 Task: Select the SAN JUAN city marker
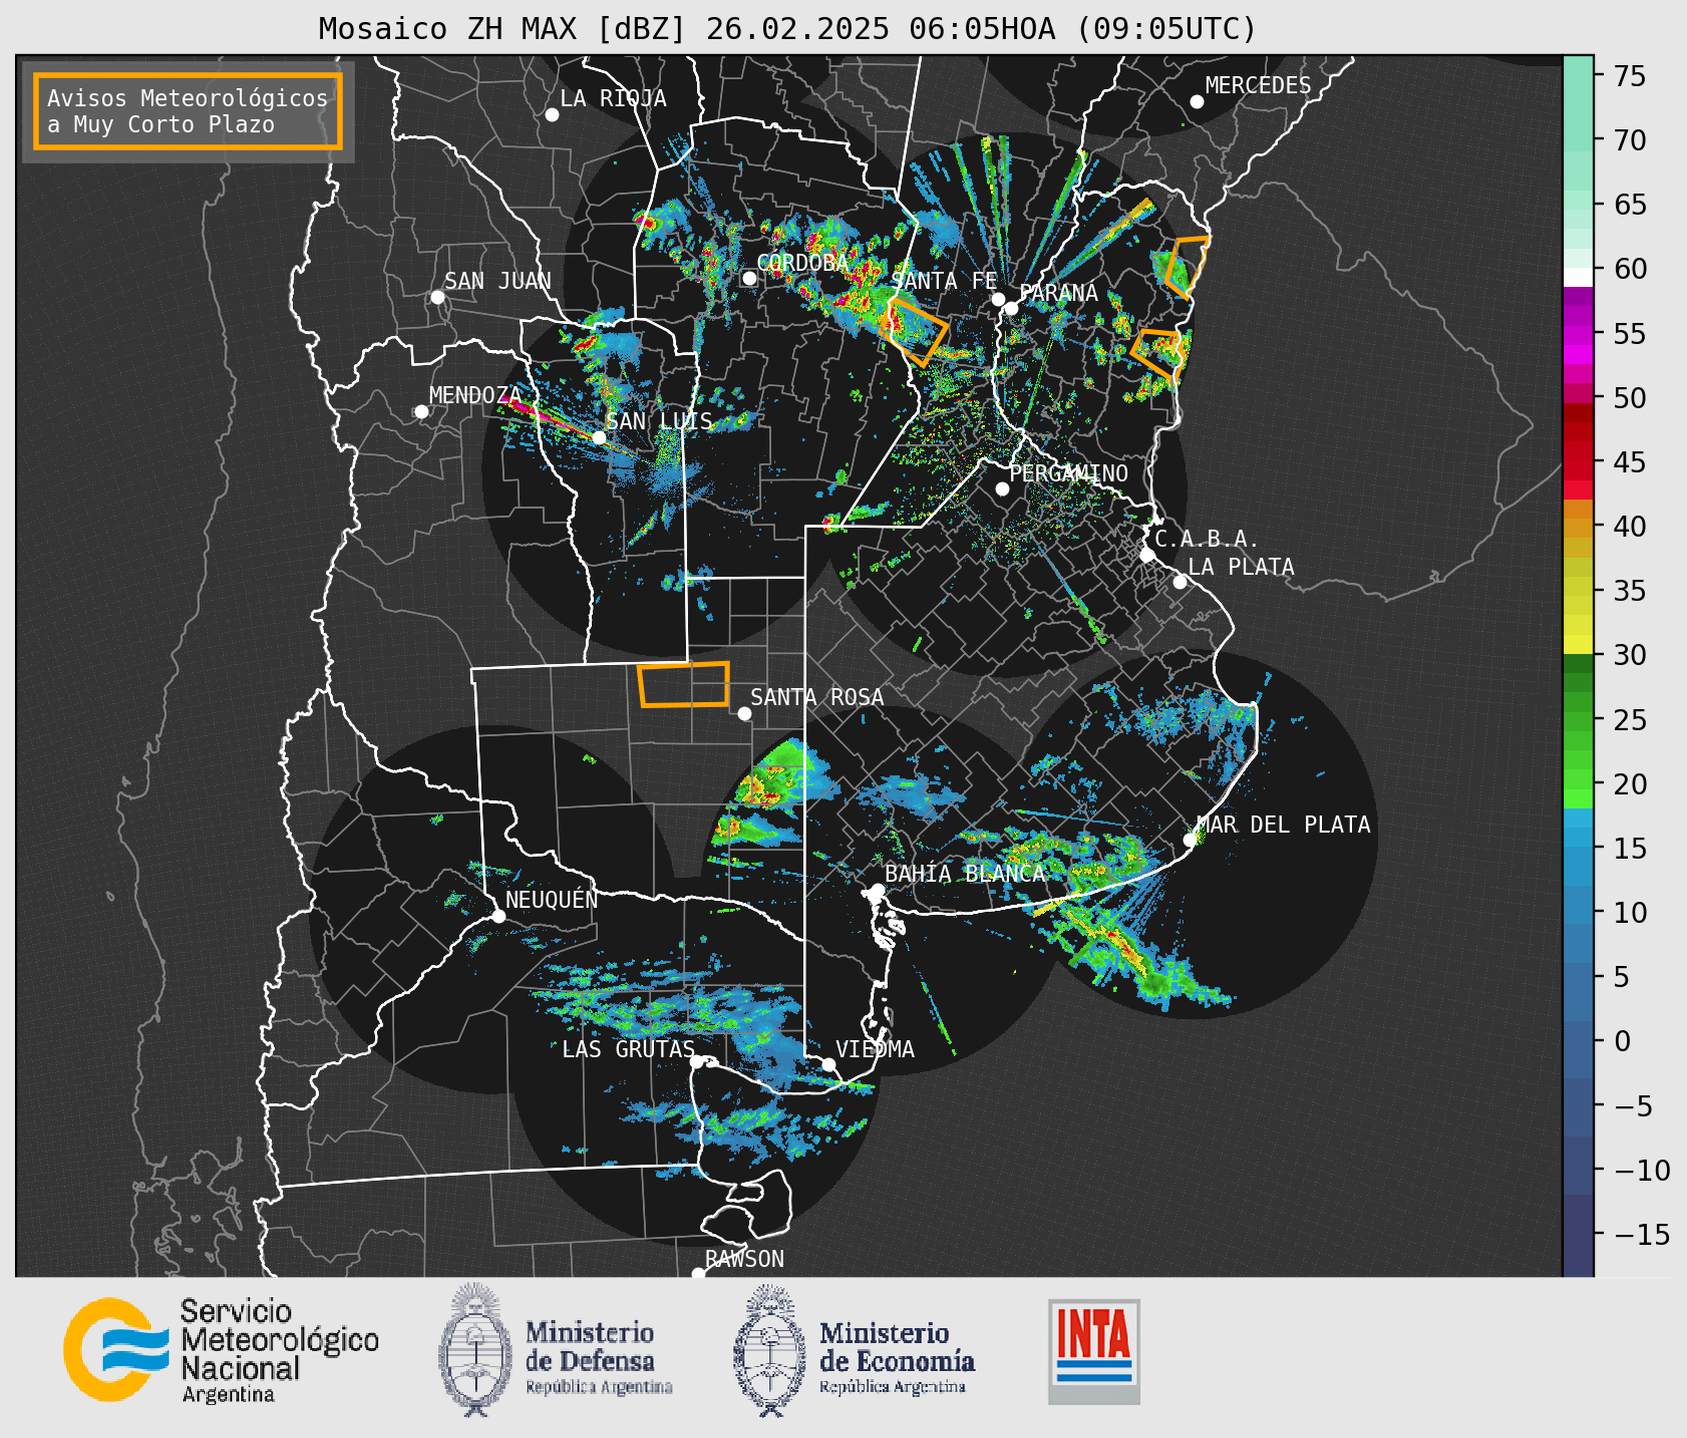[x=437, y=297]
